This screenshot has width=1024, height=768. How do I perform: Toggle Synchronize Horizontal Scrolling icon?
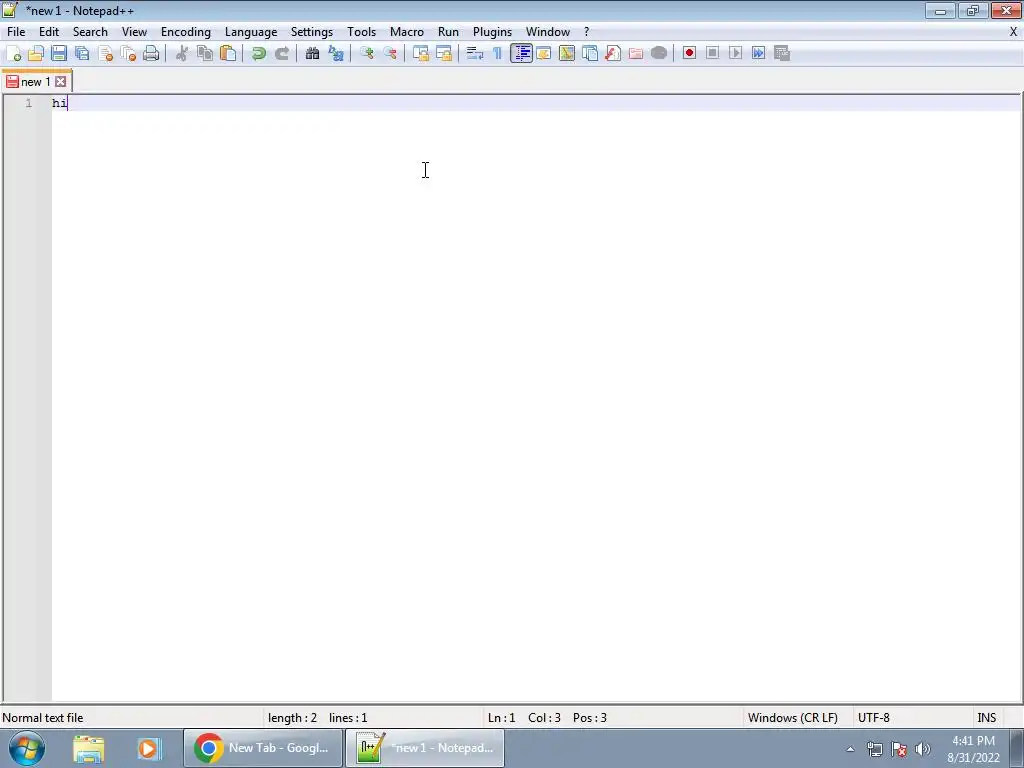tap(443, 54)
